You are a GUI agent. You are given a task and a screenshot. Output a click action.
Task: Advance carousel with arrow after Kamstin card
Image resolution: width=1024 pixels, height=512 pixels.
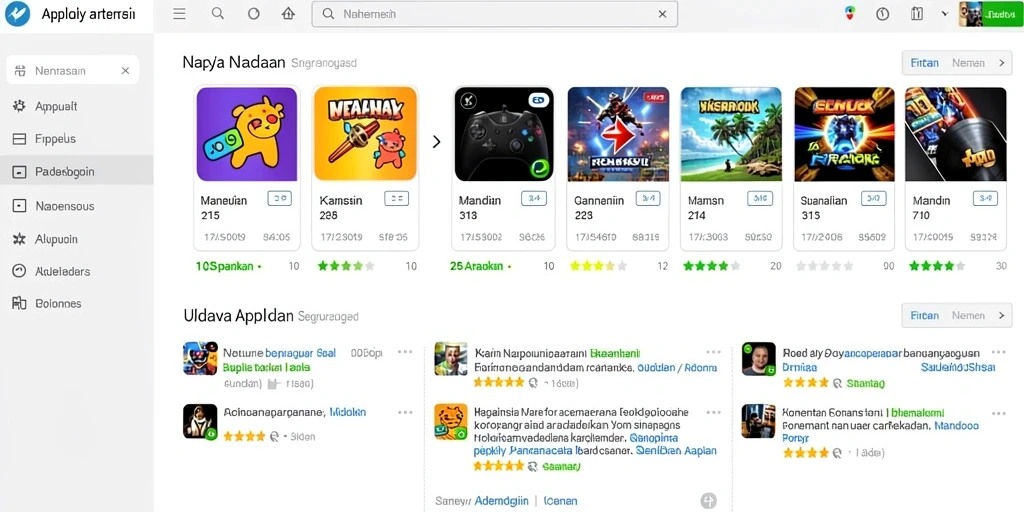pos(436,141)
